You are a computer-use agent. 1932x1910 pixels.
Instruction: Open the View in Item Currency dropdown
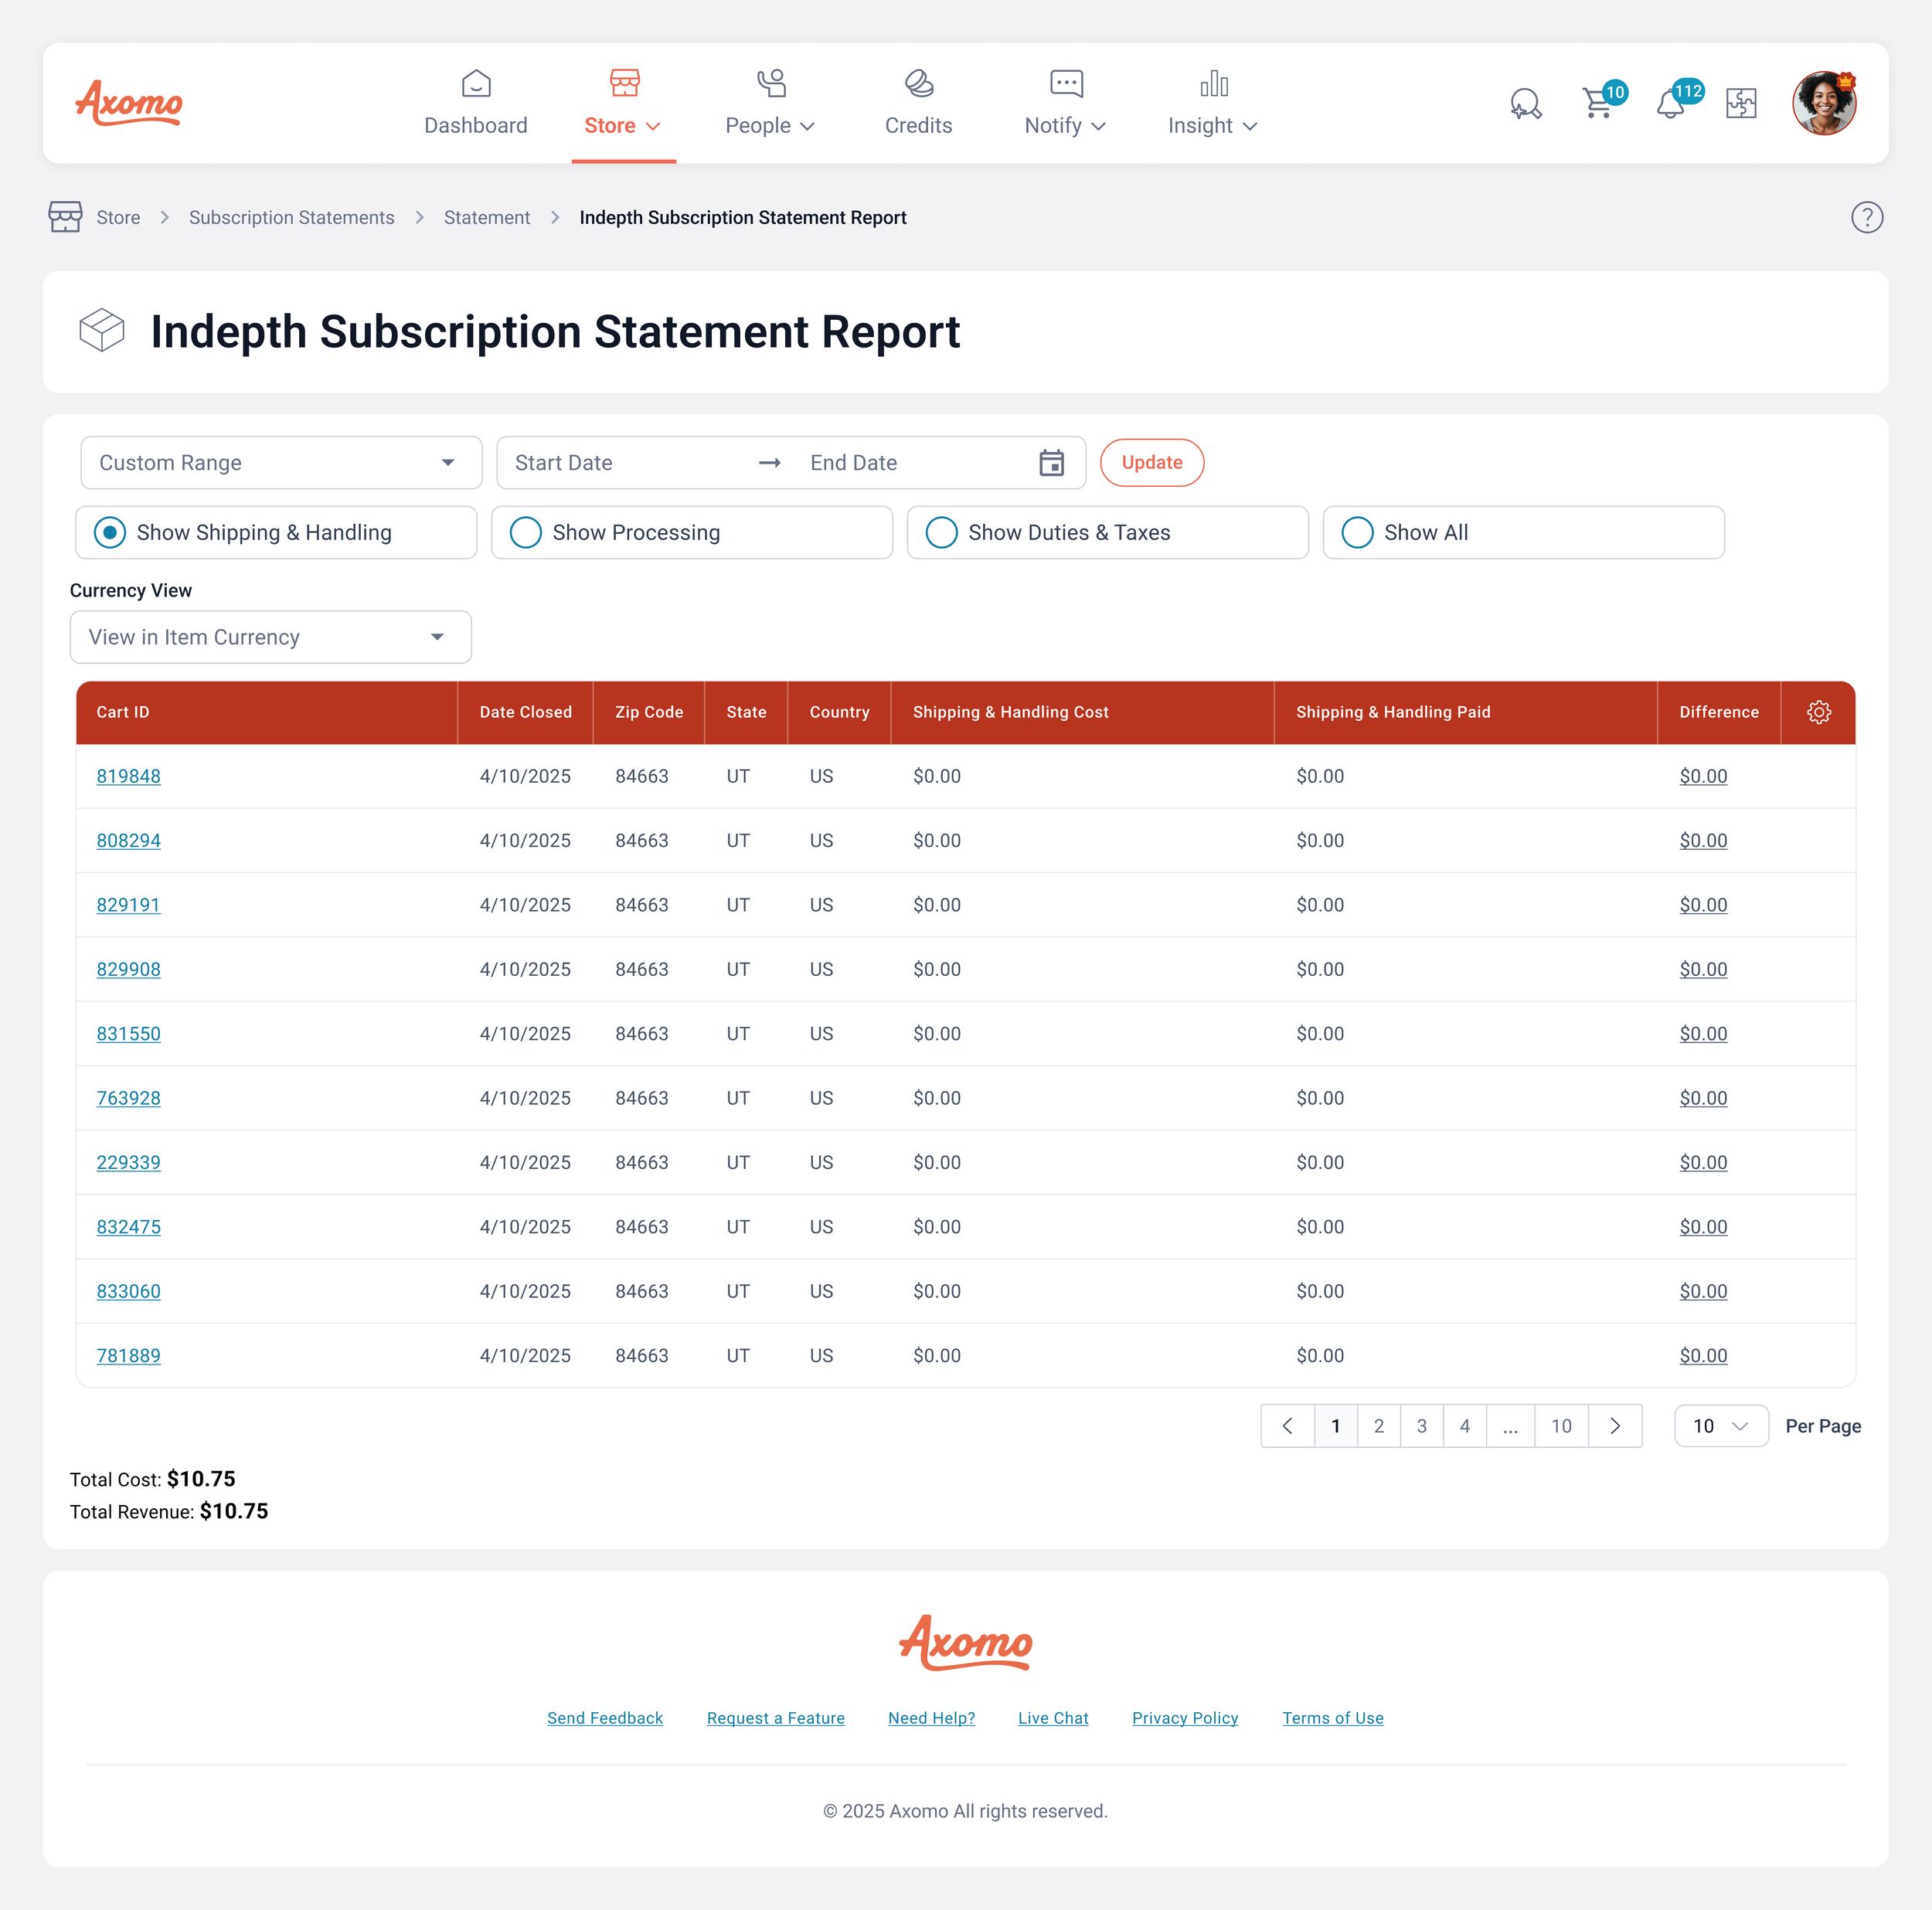coord(270,637)
